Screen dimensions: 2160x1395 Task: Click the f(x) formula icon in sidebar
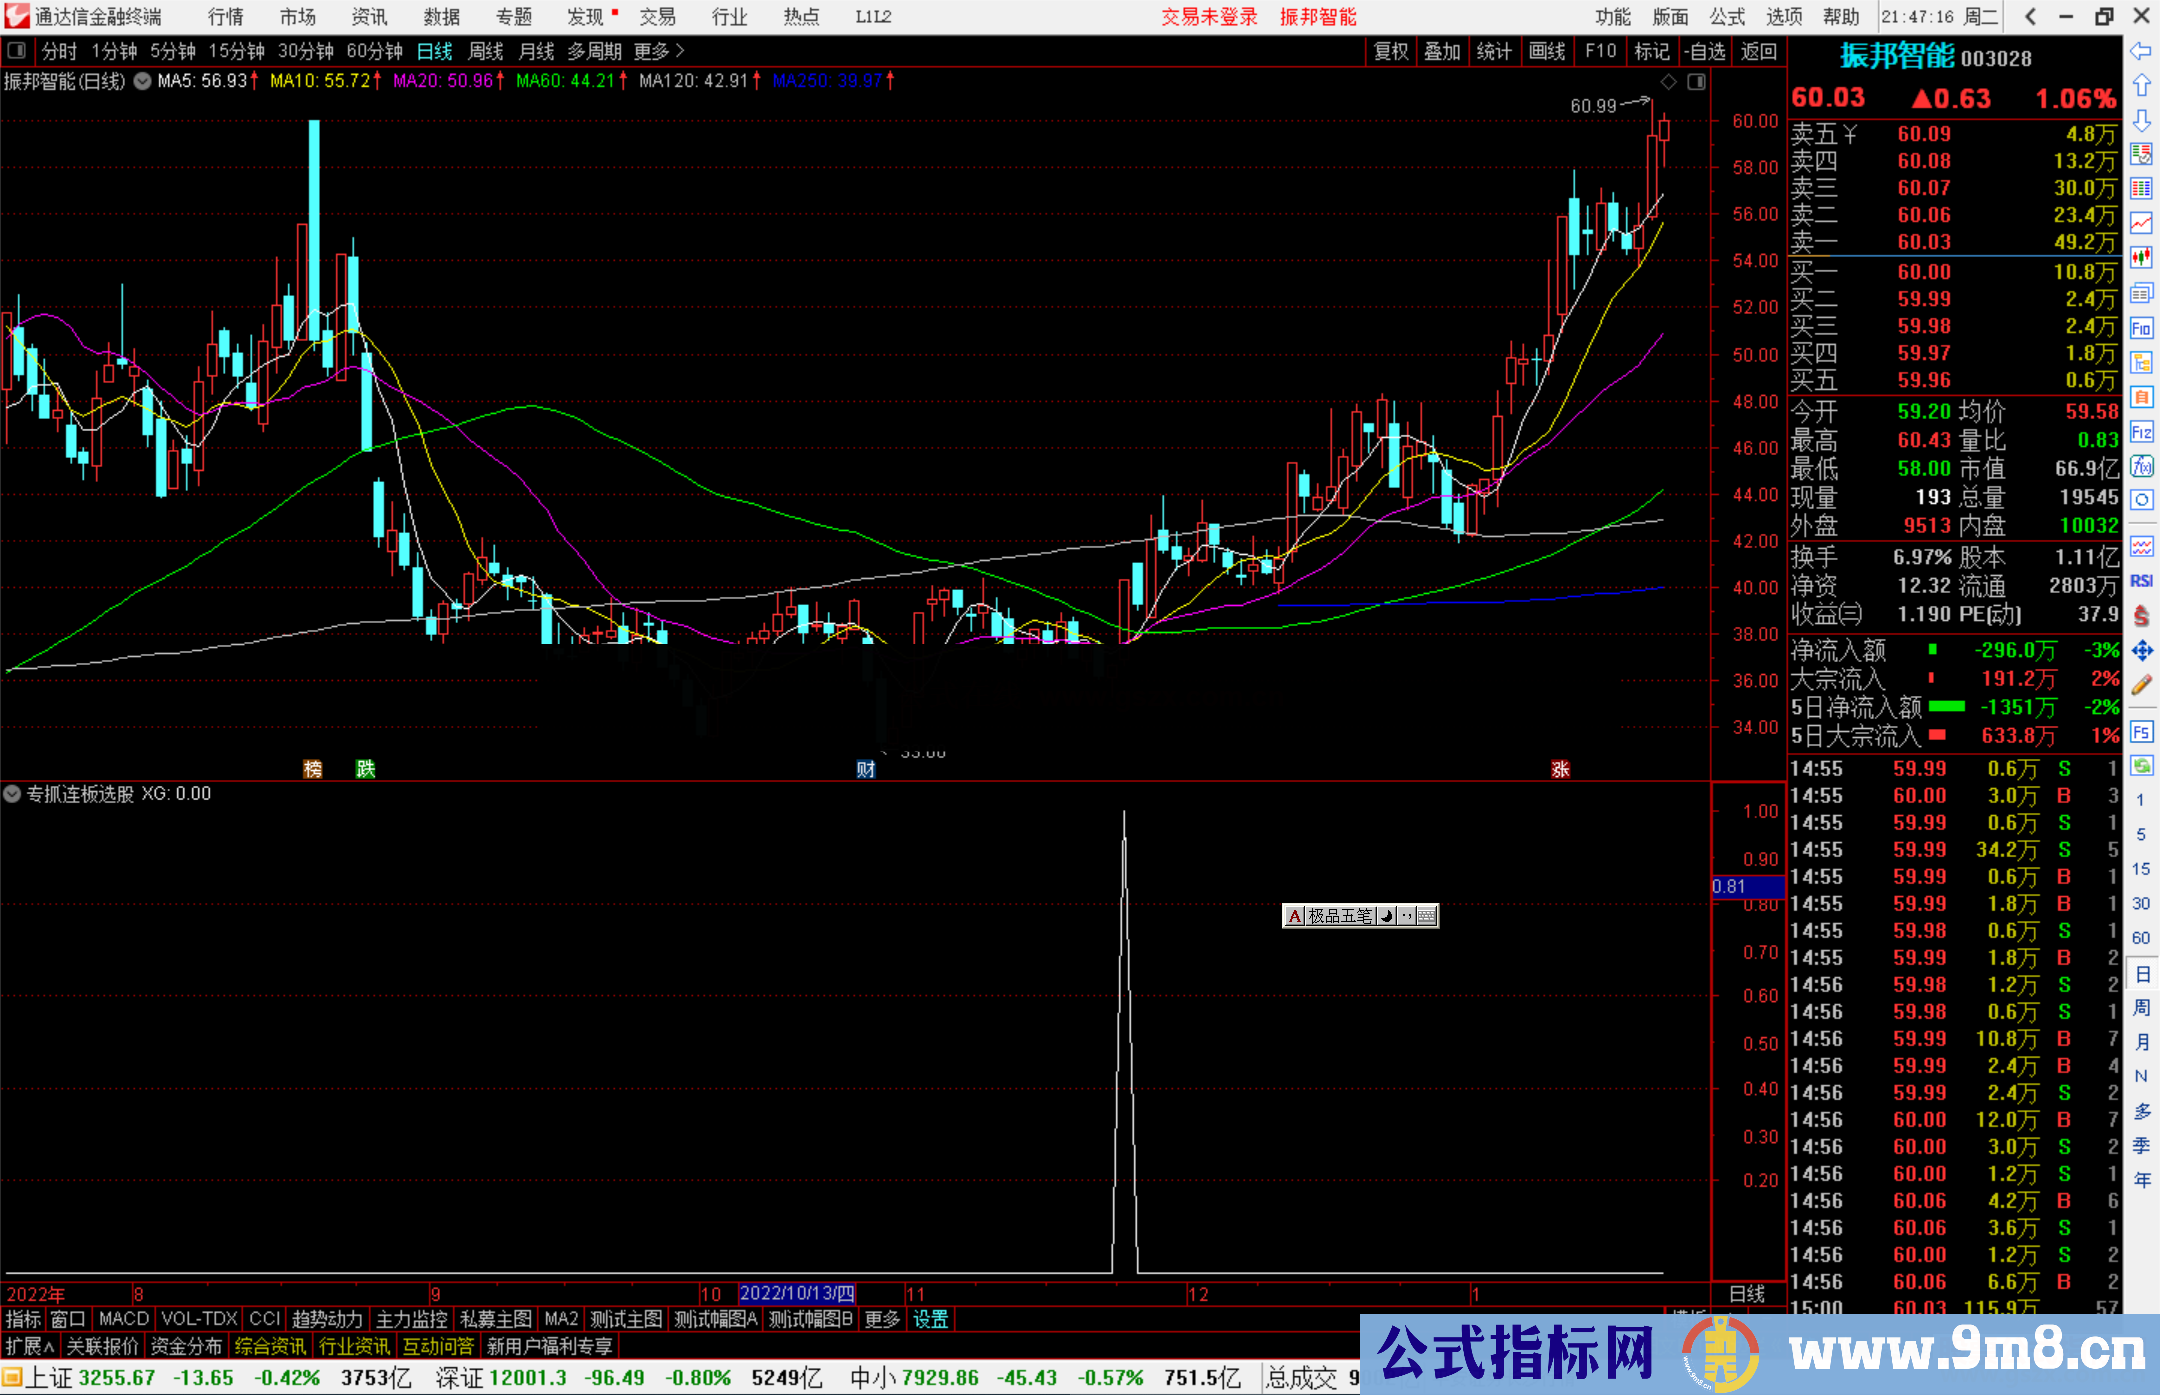[x=2141, y=466]
